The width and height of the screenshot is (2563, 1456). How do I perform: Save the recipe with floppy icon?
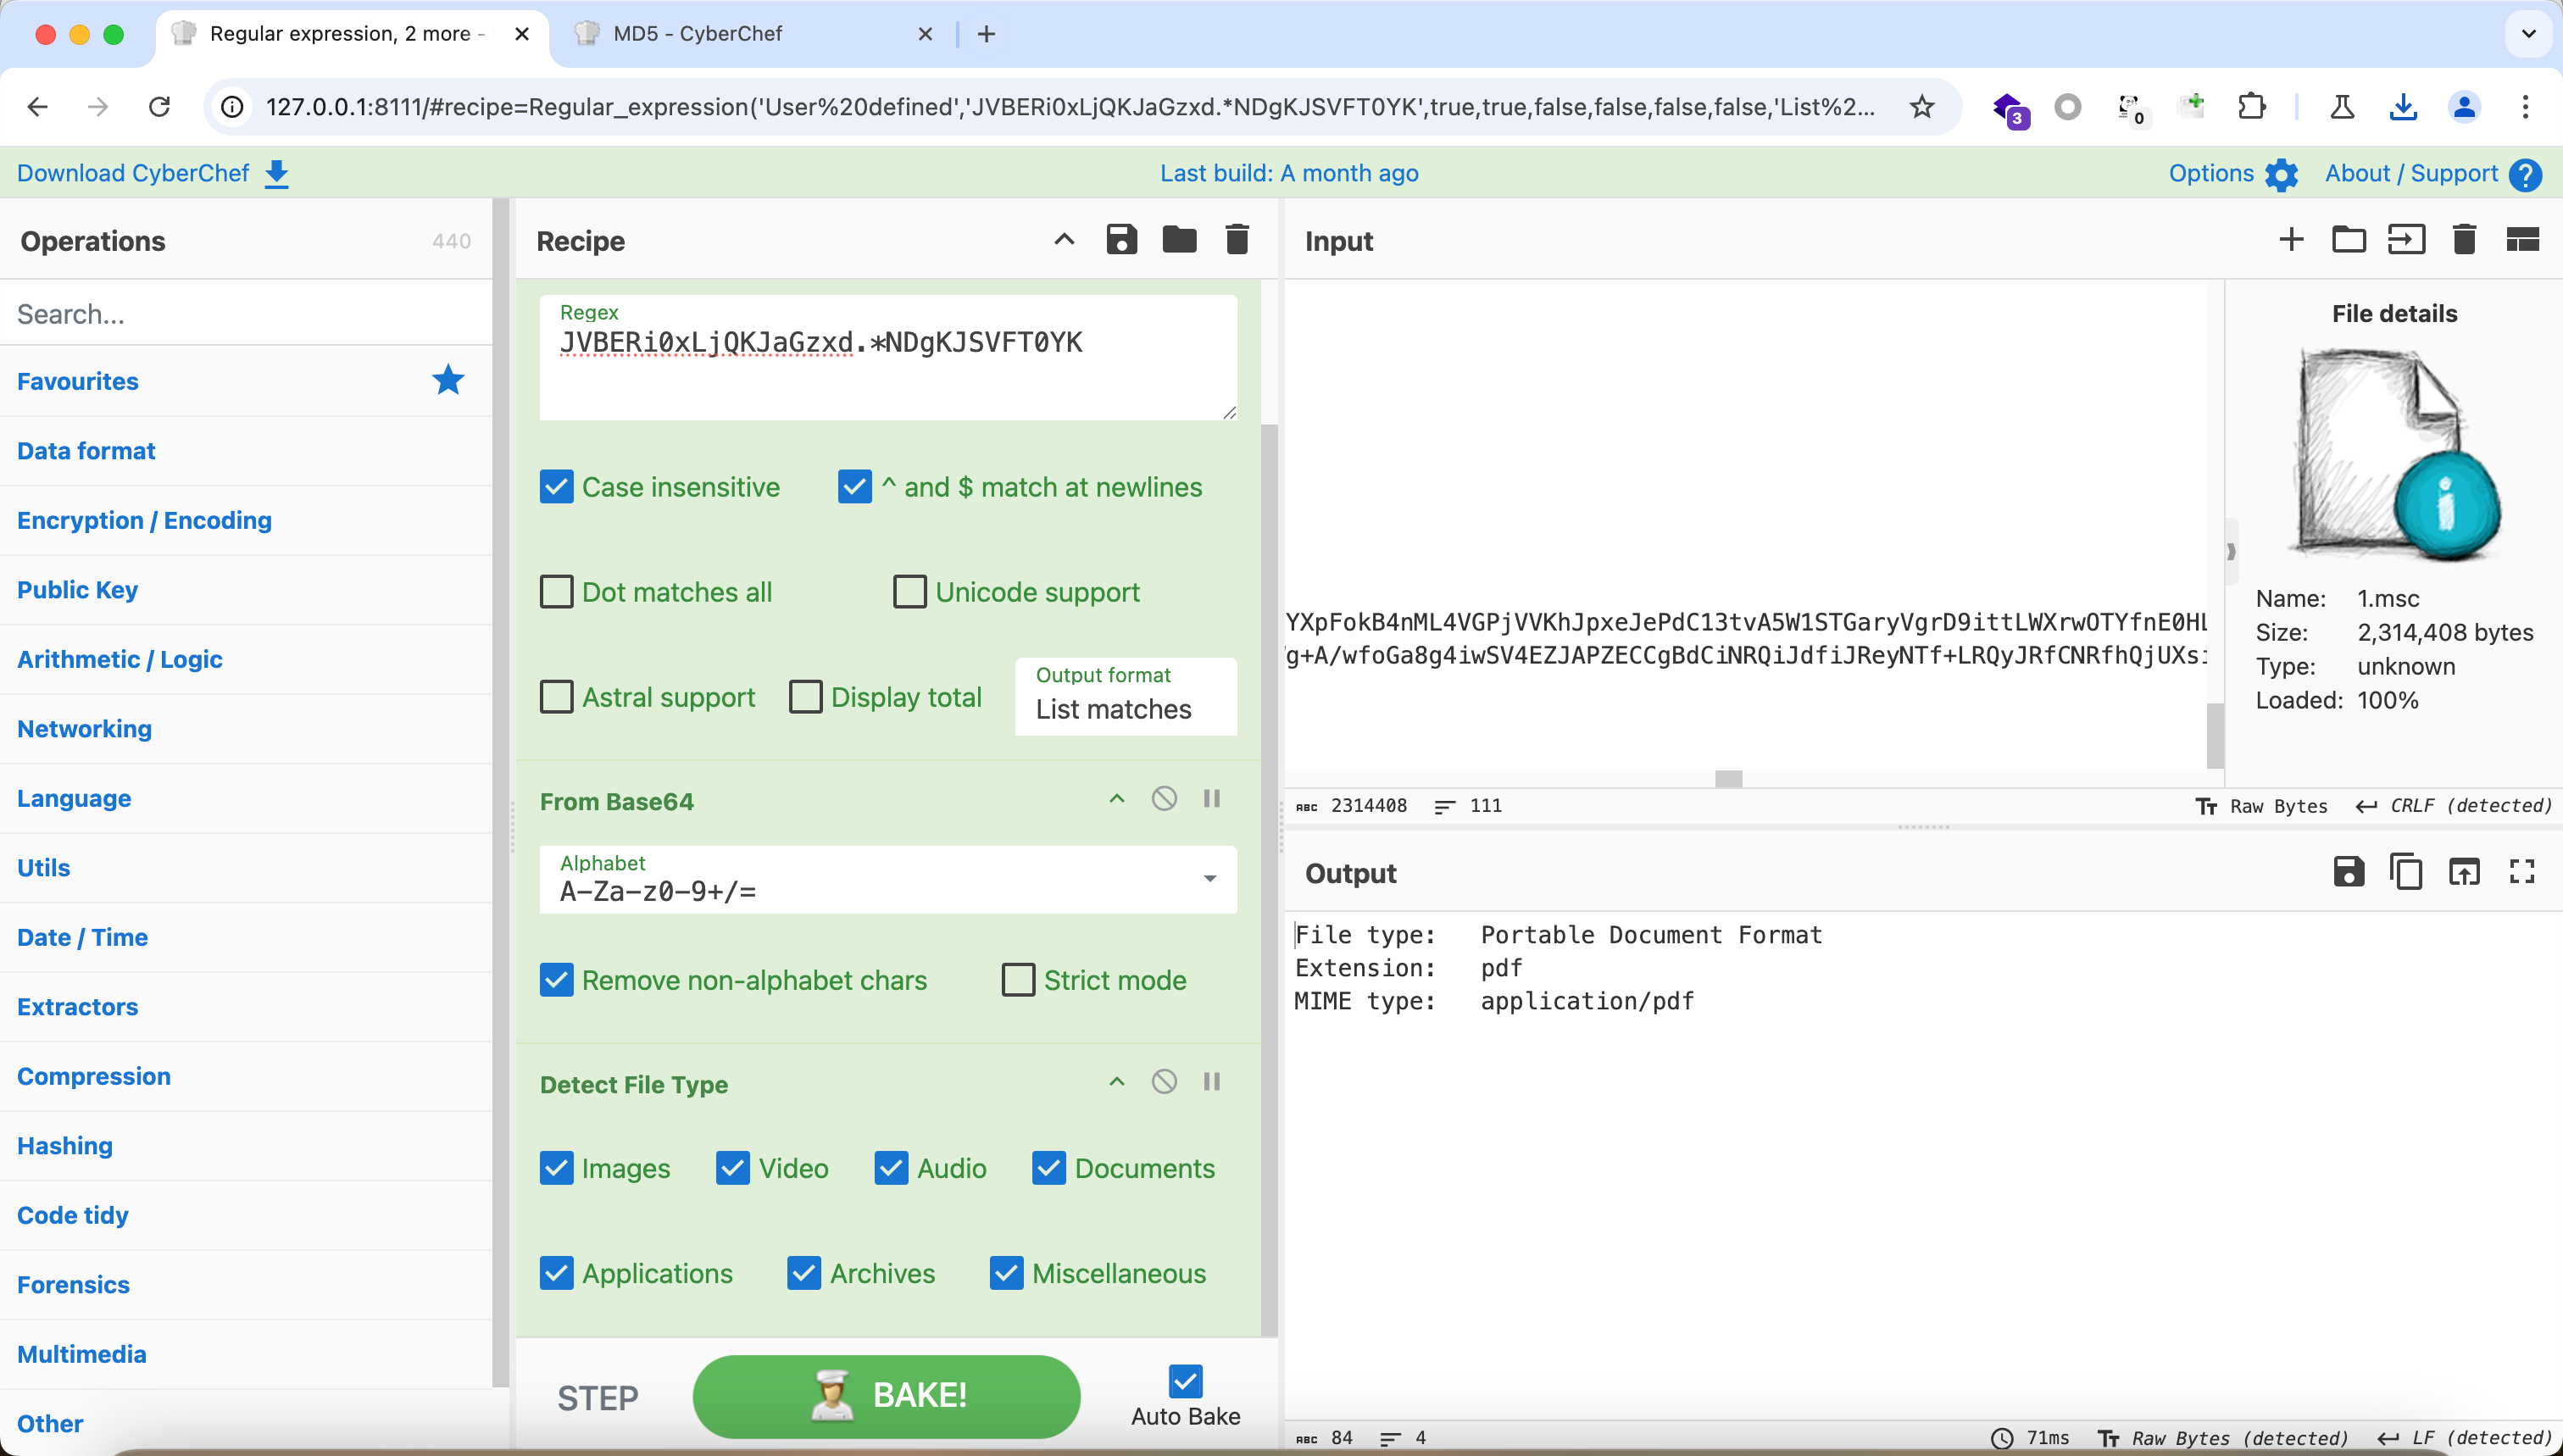1121,240
